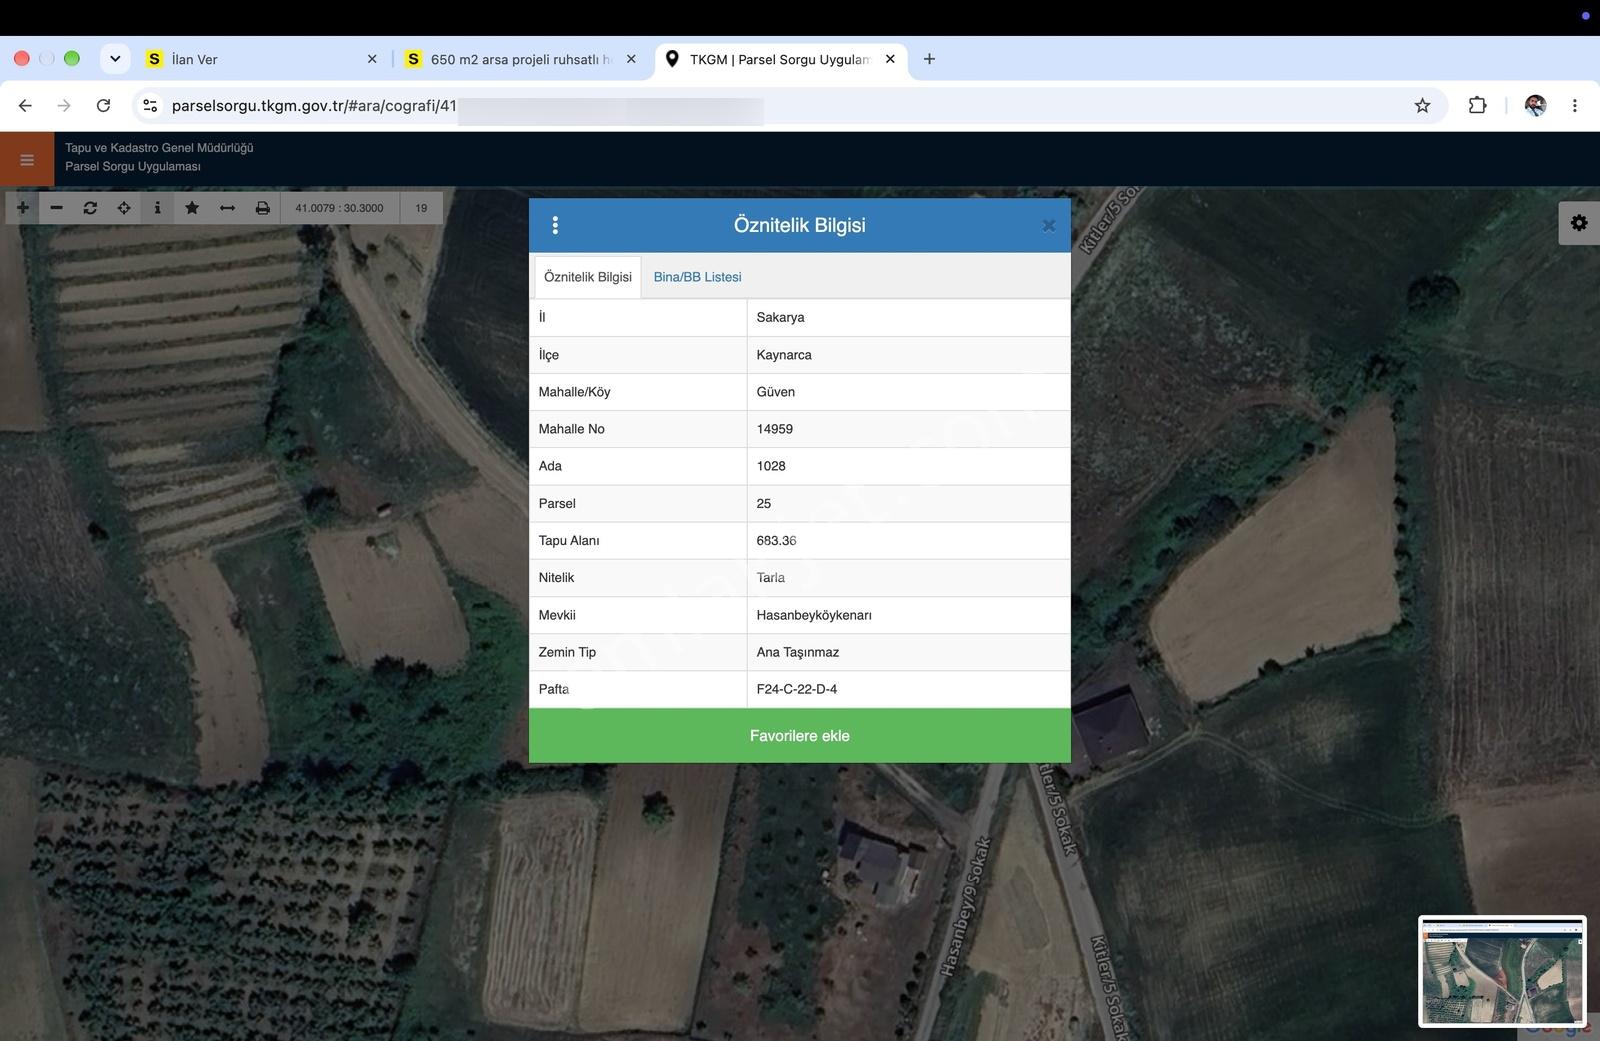Switch to the Bina/BB Listesi tab
Screen dimensions: 1600x1041
coord(697,277)
